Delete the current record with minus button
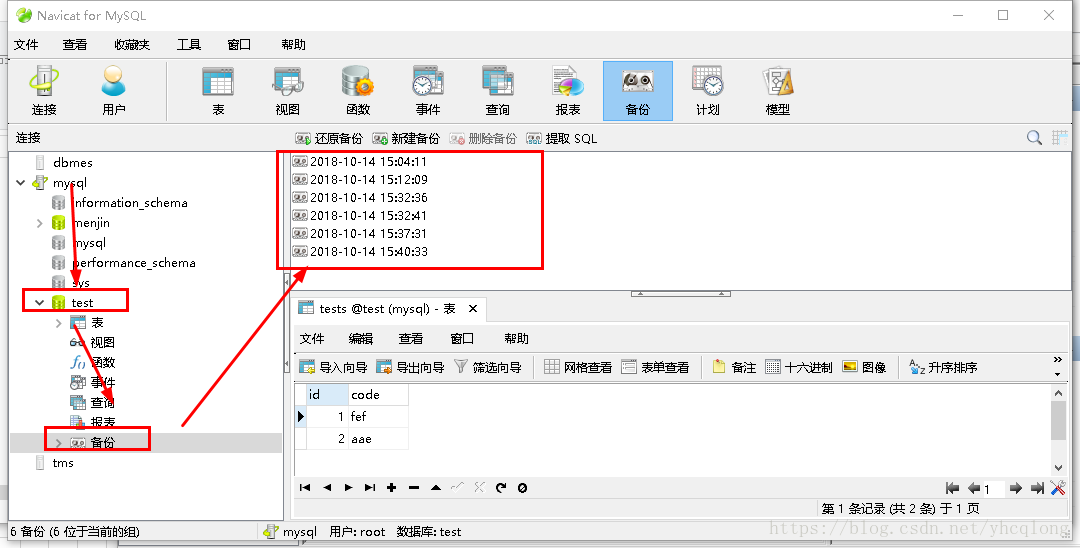1080x548 pixels. point(414,487)
